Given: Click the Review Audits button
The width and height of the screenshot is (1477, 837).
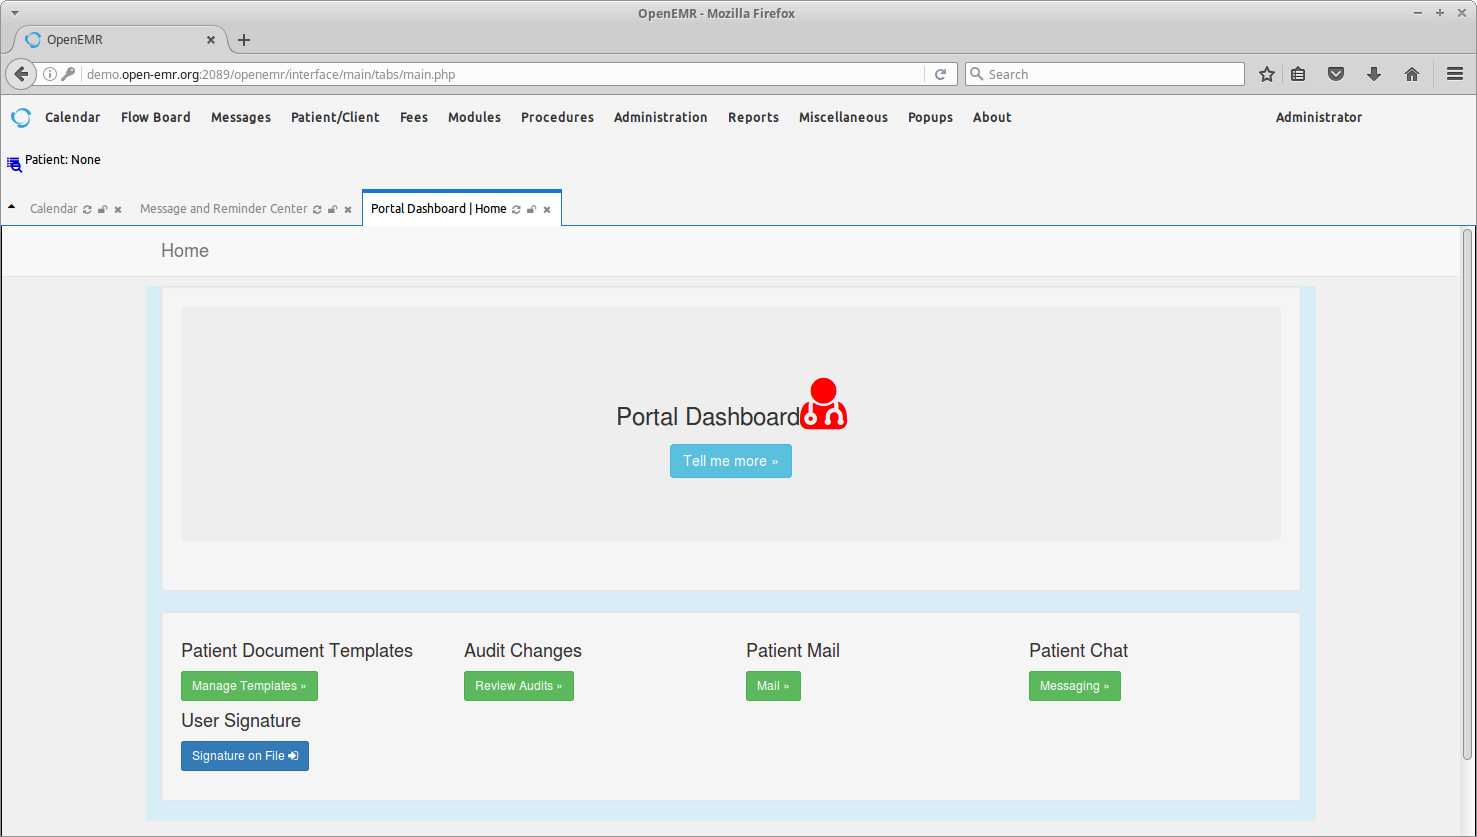Looking at the screenshot, I should tap(519, 686).
